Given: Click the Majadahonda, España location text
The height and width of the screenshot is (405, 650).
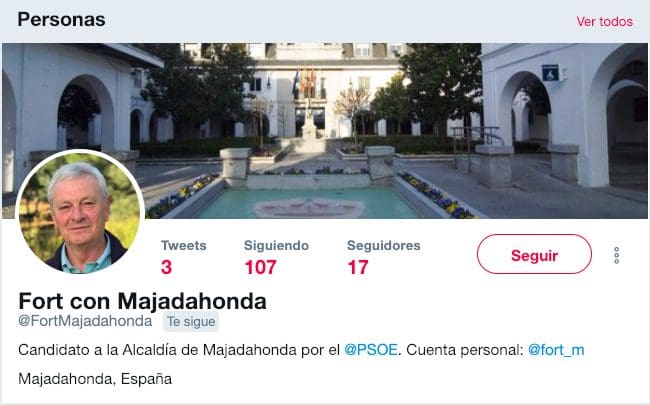Looking at the screenshot, I should pyautogui.click(x=95, y=379).
